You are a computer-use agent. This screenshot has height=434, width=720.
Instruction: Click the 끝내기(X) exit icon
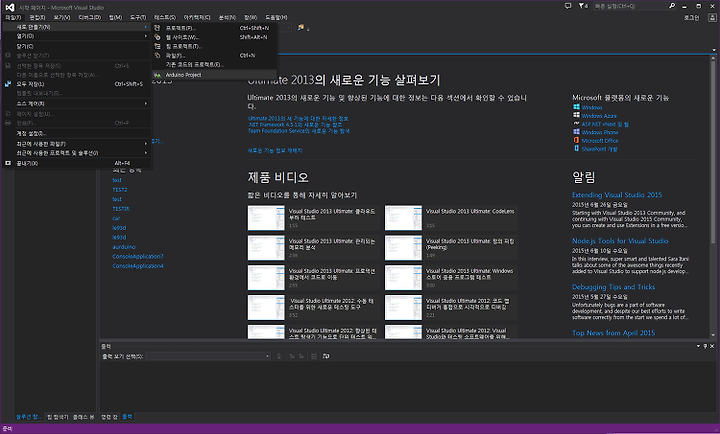click(x=8, y=163)
